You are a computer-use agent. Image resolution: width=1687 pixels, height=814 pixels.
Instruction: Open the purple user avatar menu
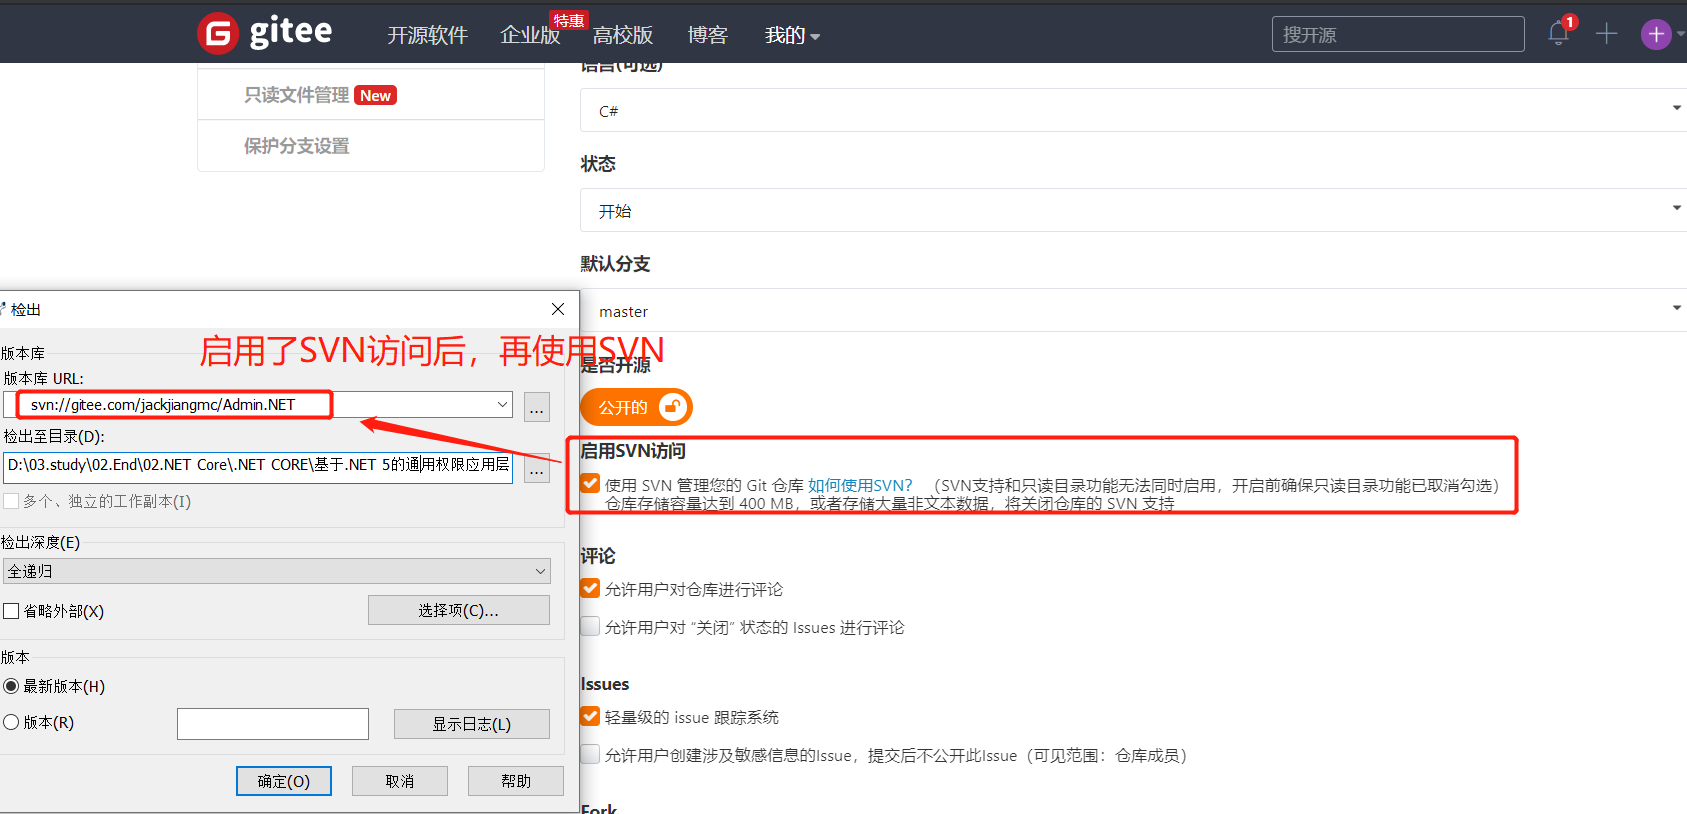point(1656,34)
